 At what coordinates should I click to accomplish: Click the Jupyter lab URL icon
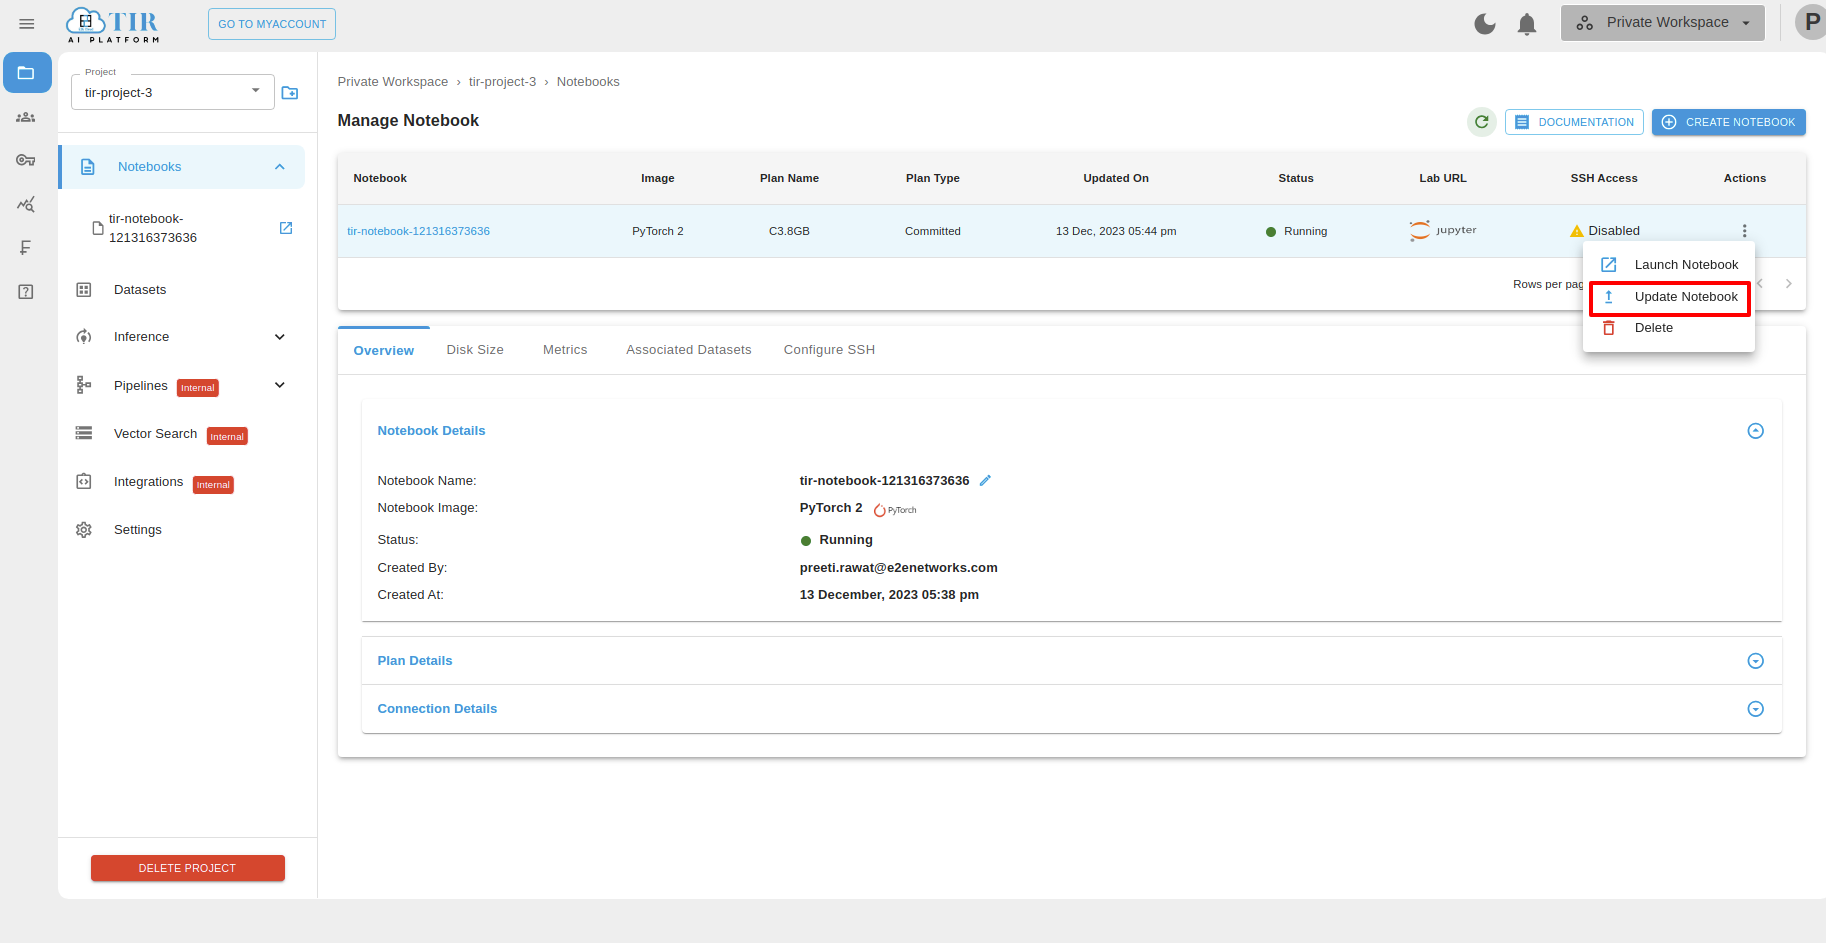(1443, 231)
